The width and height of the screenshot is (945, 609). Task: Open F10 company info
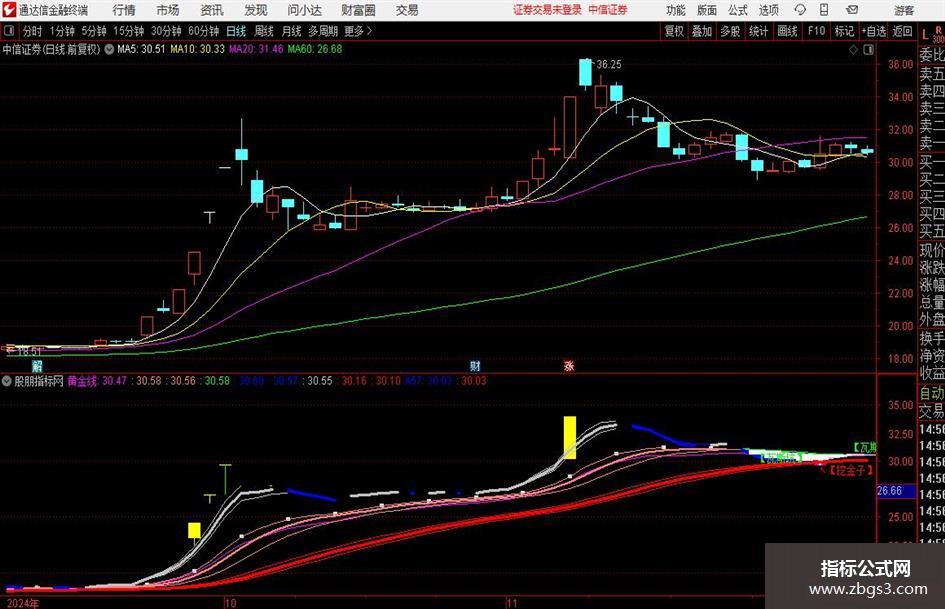pyautogui.click(x=816, y=31)
